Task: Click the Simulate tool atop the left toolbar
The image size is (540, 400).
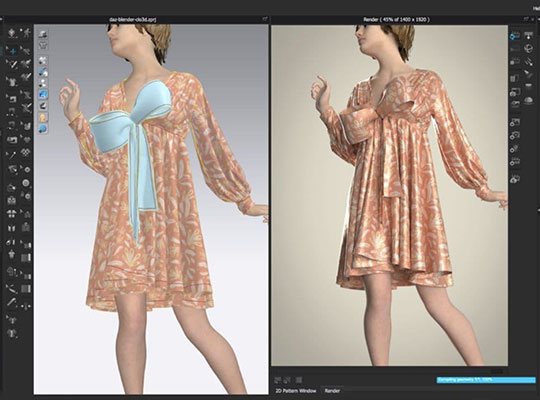Action: coord(12,33)
